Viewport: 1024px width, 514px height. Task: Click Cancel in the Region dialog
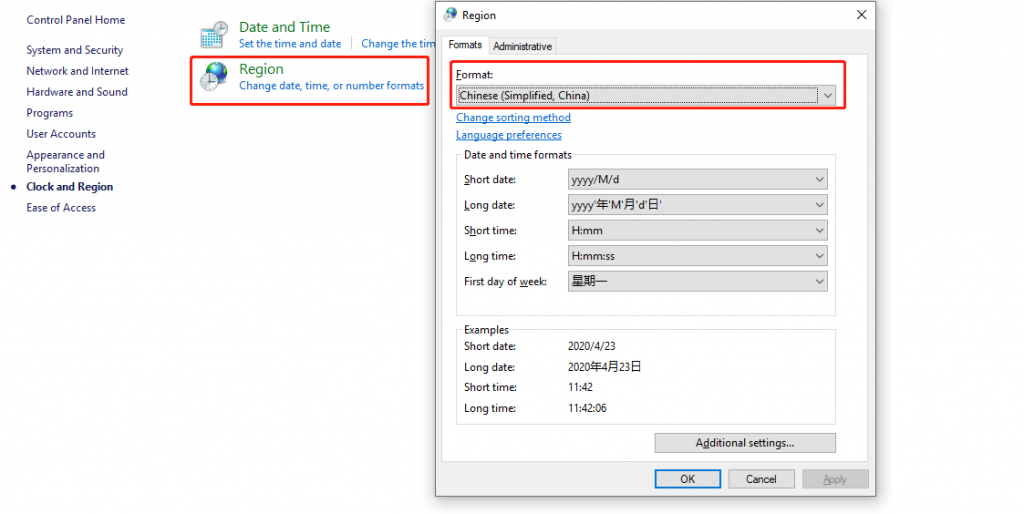click(761, 479)
